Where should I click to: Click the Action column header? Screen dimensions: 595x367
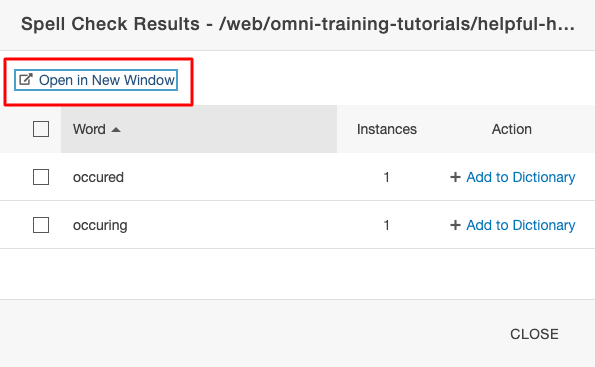[x=512, y=129]
